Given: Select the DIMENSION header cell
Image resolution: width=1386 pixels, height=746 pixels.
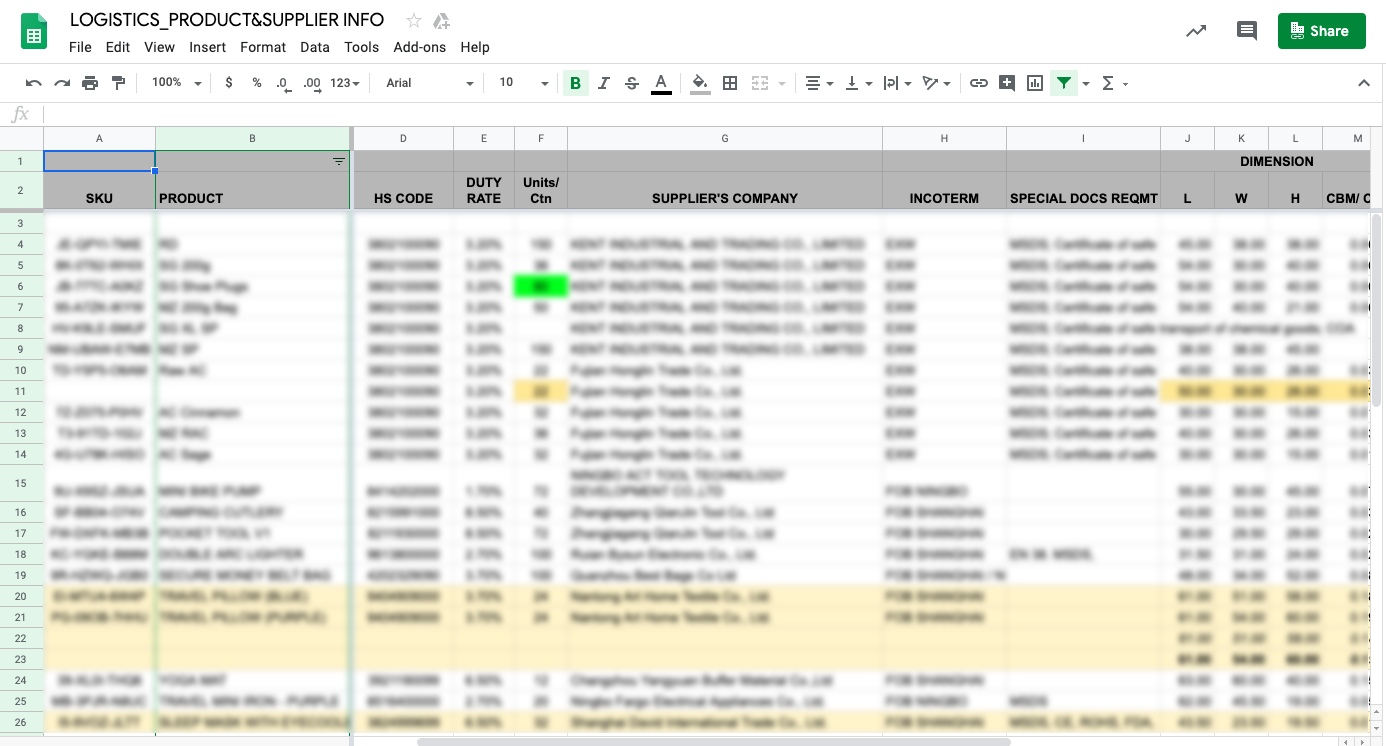Looking at the screenshot, I should point(1276,161).
